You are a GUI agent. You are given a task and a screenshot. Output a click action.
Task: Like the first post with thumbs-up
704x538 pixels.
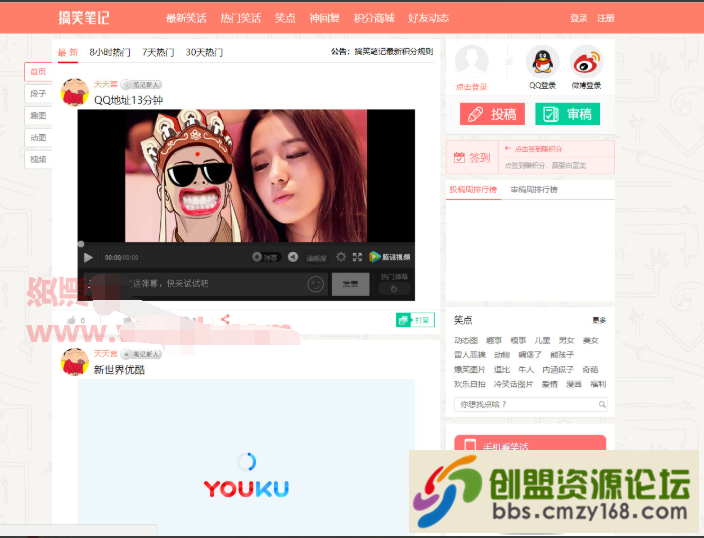point(71,320)
